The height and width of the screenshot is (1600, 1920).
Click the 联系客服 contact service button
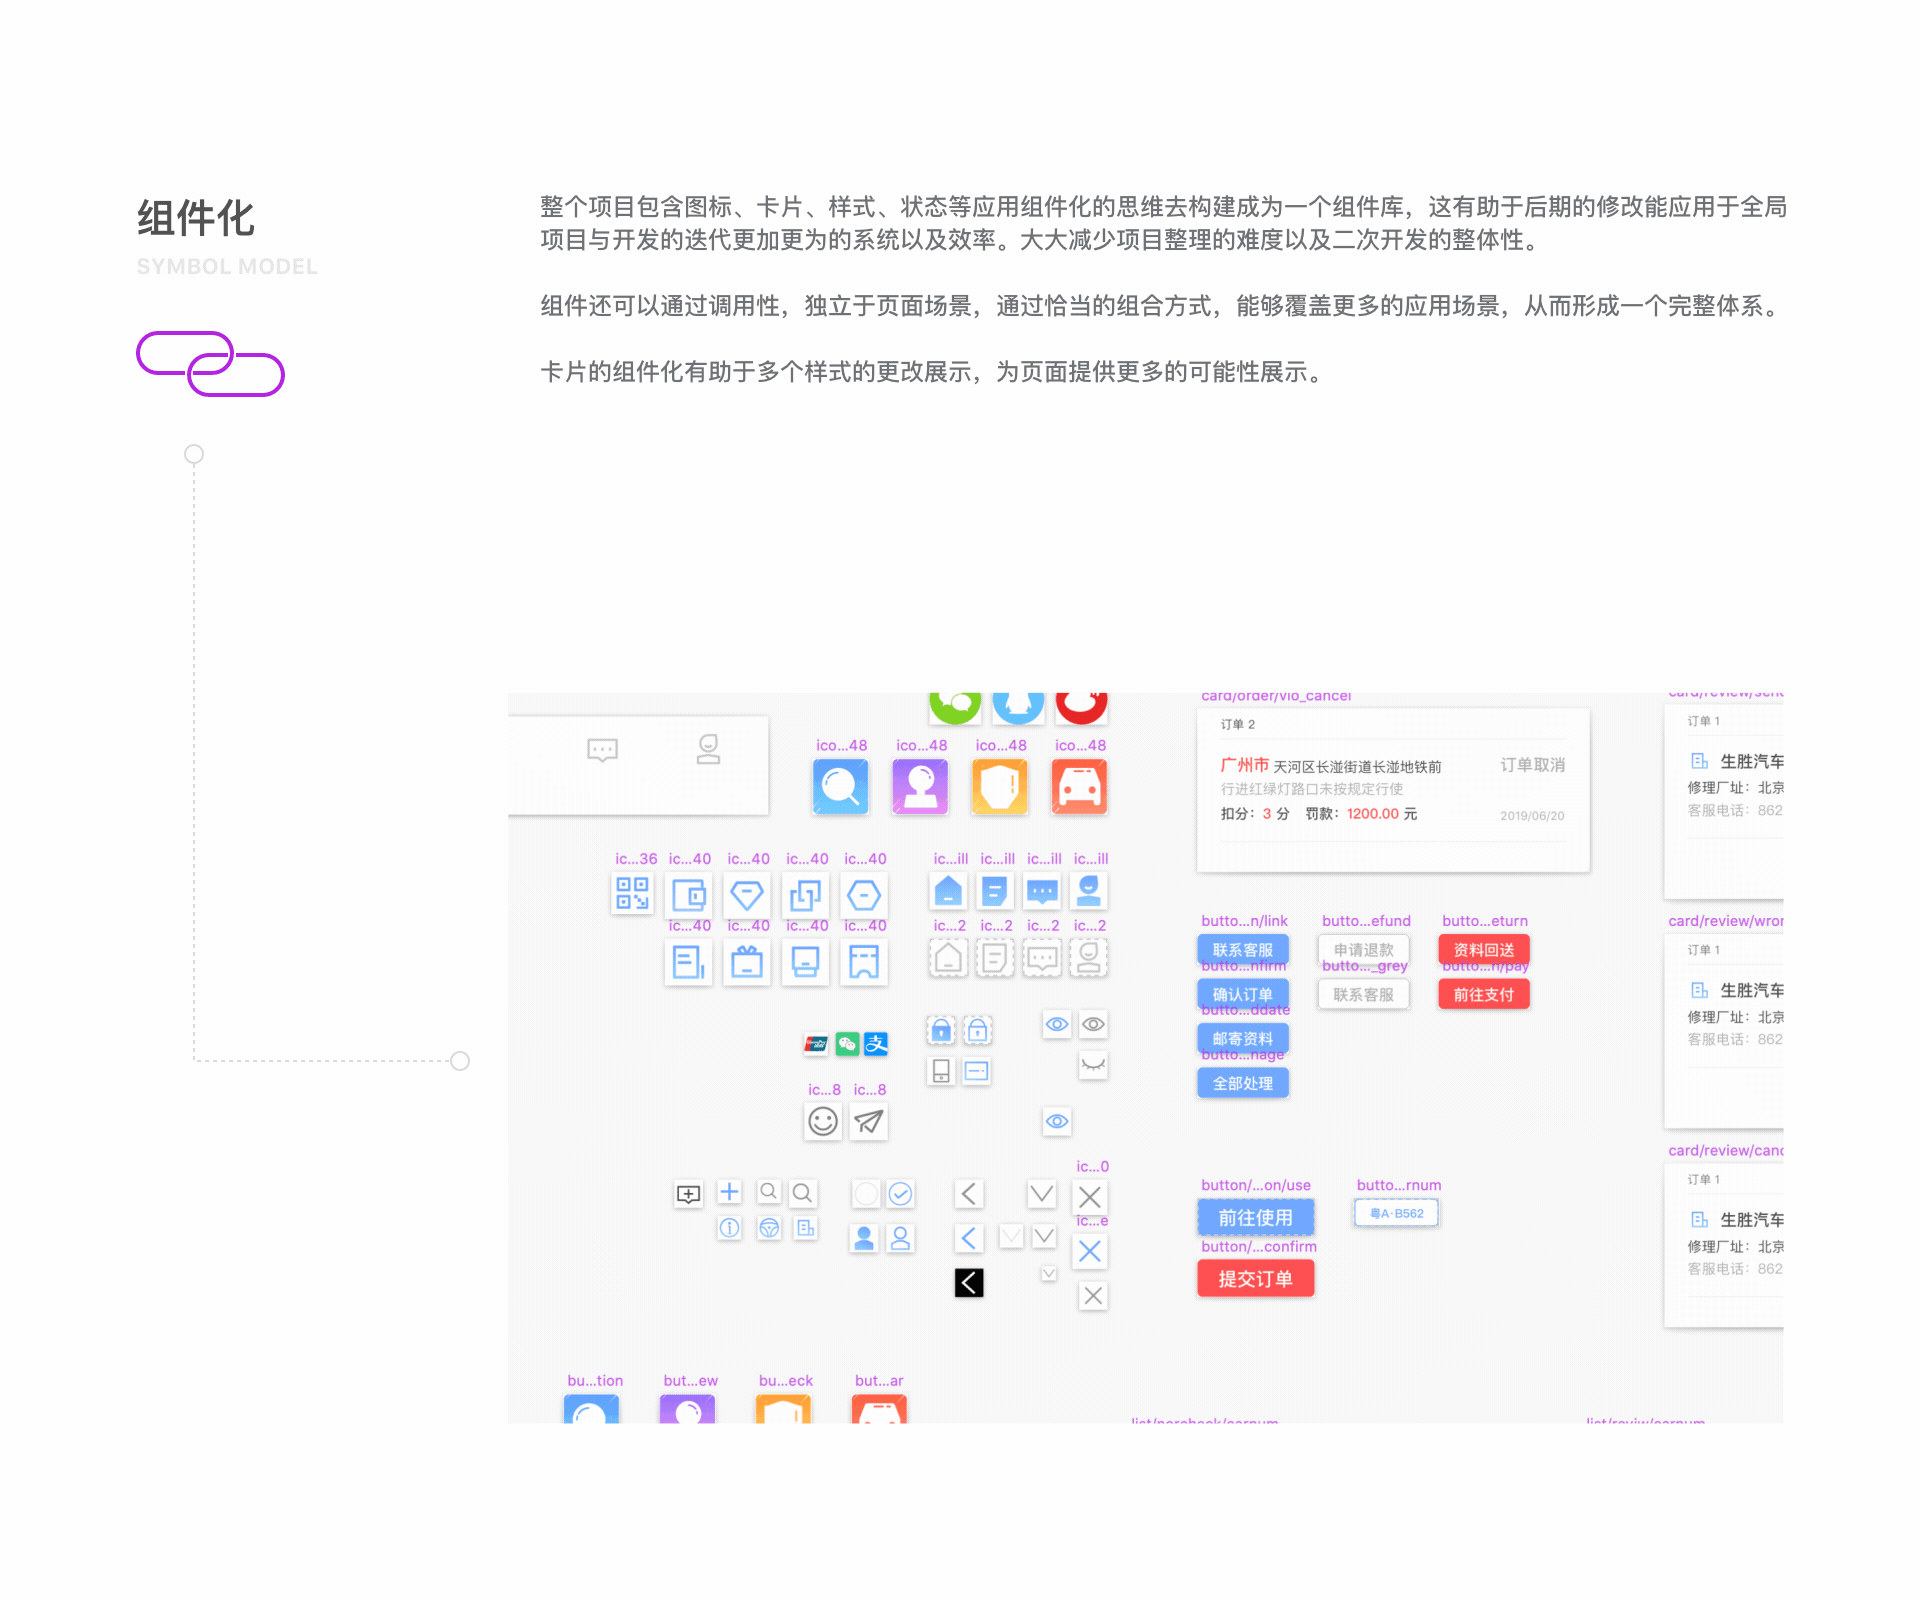tap(1243, 948)
